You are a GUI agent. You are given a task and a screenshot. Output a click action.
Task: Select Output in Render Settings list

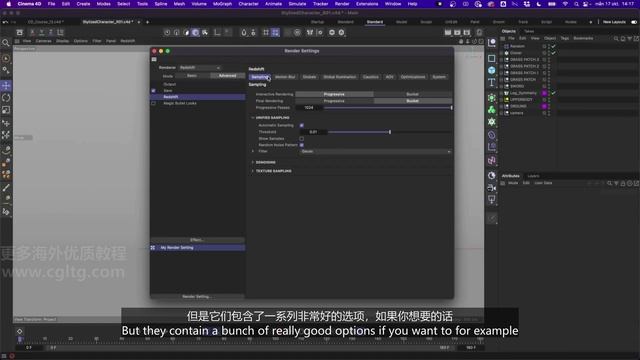(x=170, y=84)
